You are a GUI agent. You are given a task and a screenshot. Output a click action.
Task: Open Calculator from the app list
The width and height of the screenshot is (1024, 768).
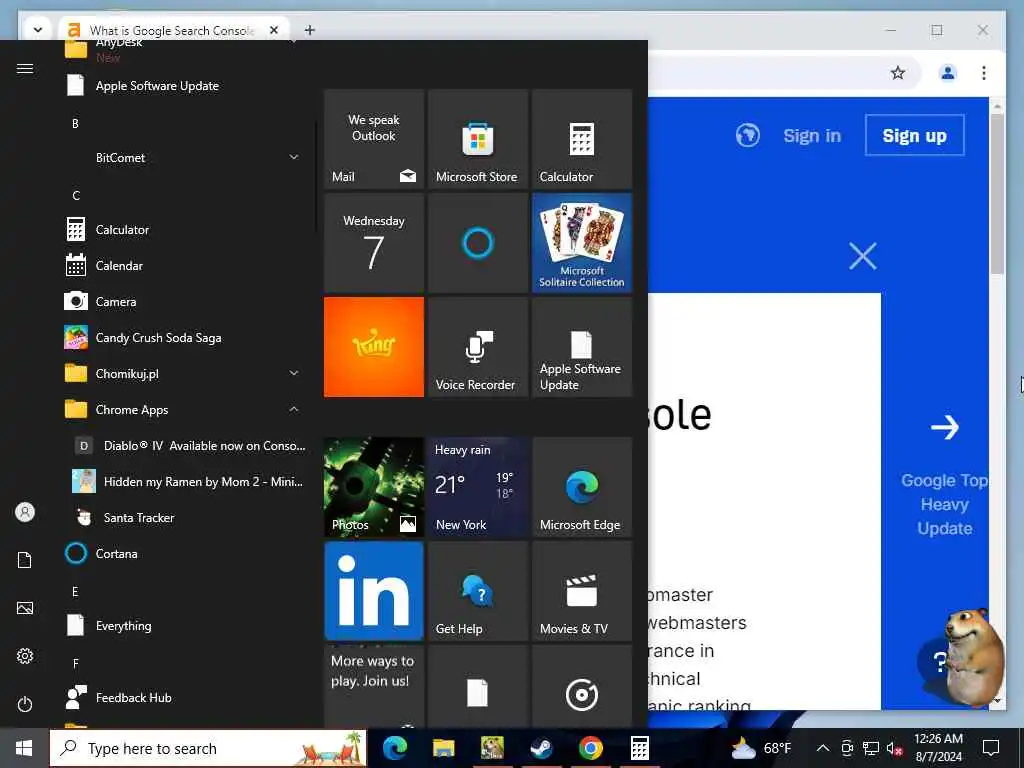pyautogui.click(x=185, y=230)
